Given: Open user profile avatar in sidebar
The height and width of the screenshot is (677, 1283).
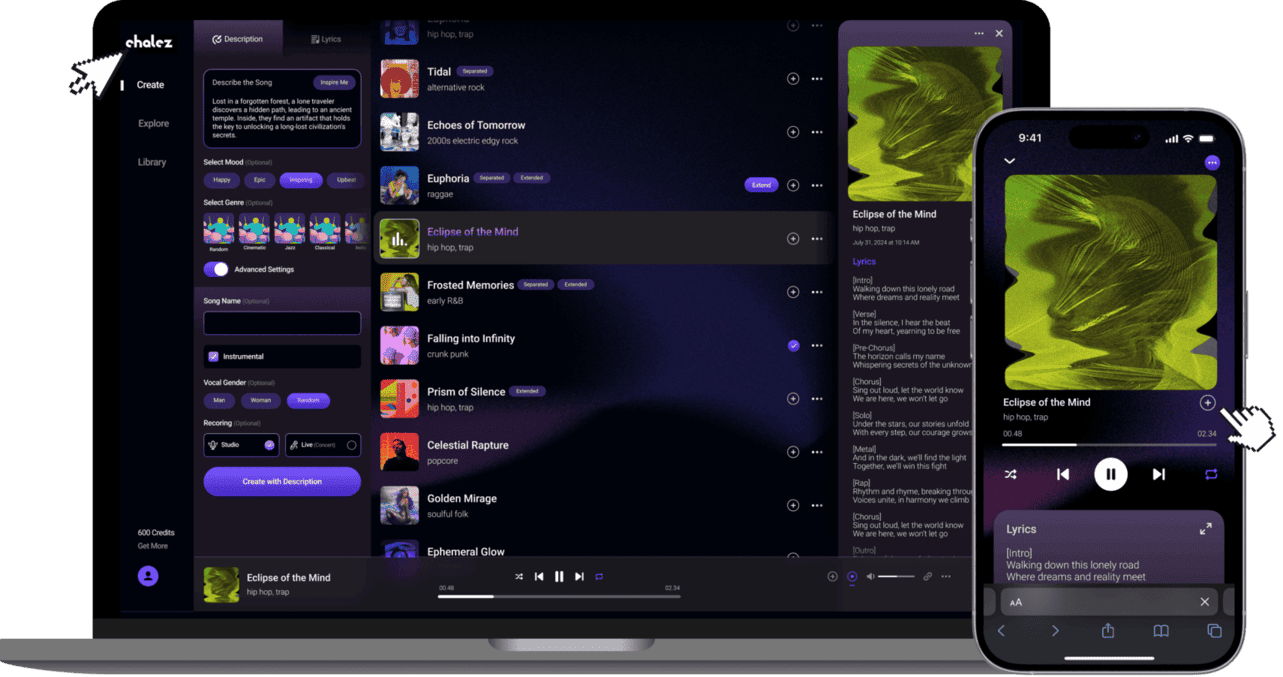Looking at the screenshot, I should tap(148, 576).
